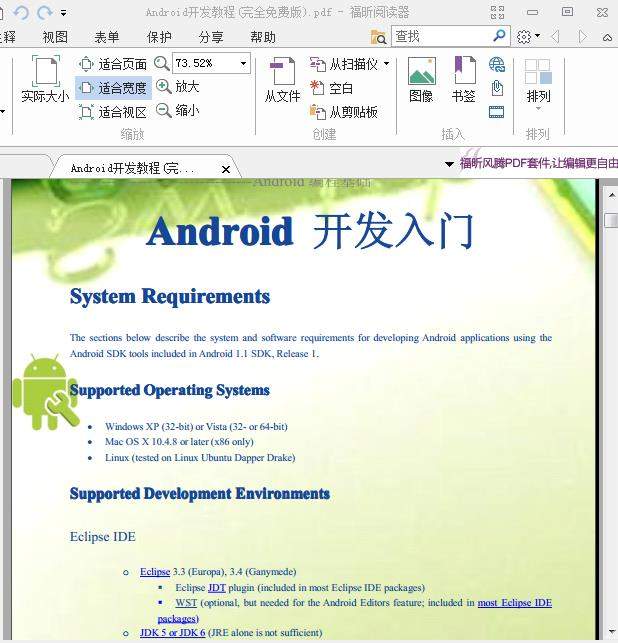618x643 pixels.
Task: Insert 书签 bookmark
Action: pos(464,80)
